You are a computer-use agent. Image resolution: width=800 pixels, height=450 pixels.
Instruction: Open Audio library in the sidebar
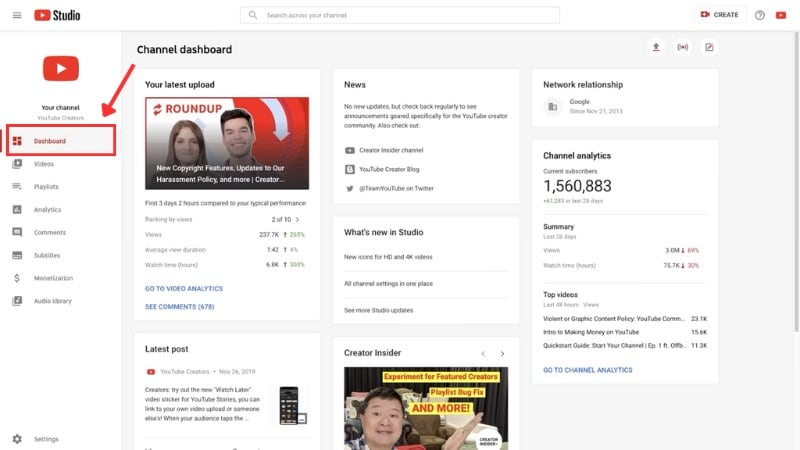[x=61, y=301]
